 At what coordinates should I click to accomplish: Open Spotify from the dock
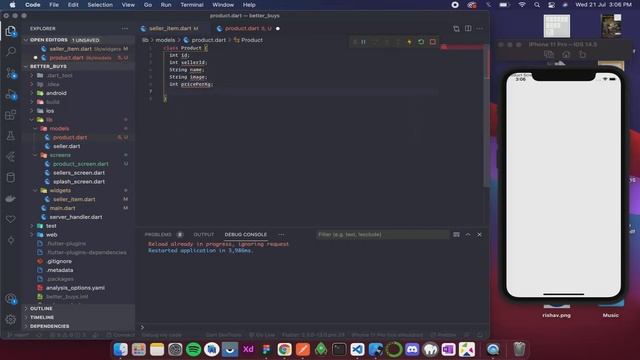[x=193, y=349]
